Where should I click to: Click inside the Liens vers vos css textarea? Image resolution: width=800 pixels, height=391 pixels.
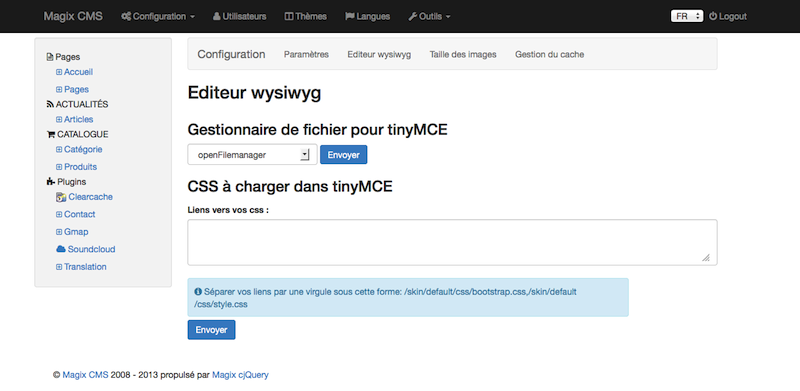(452, 242)
